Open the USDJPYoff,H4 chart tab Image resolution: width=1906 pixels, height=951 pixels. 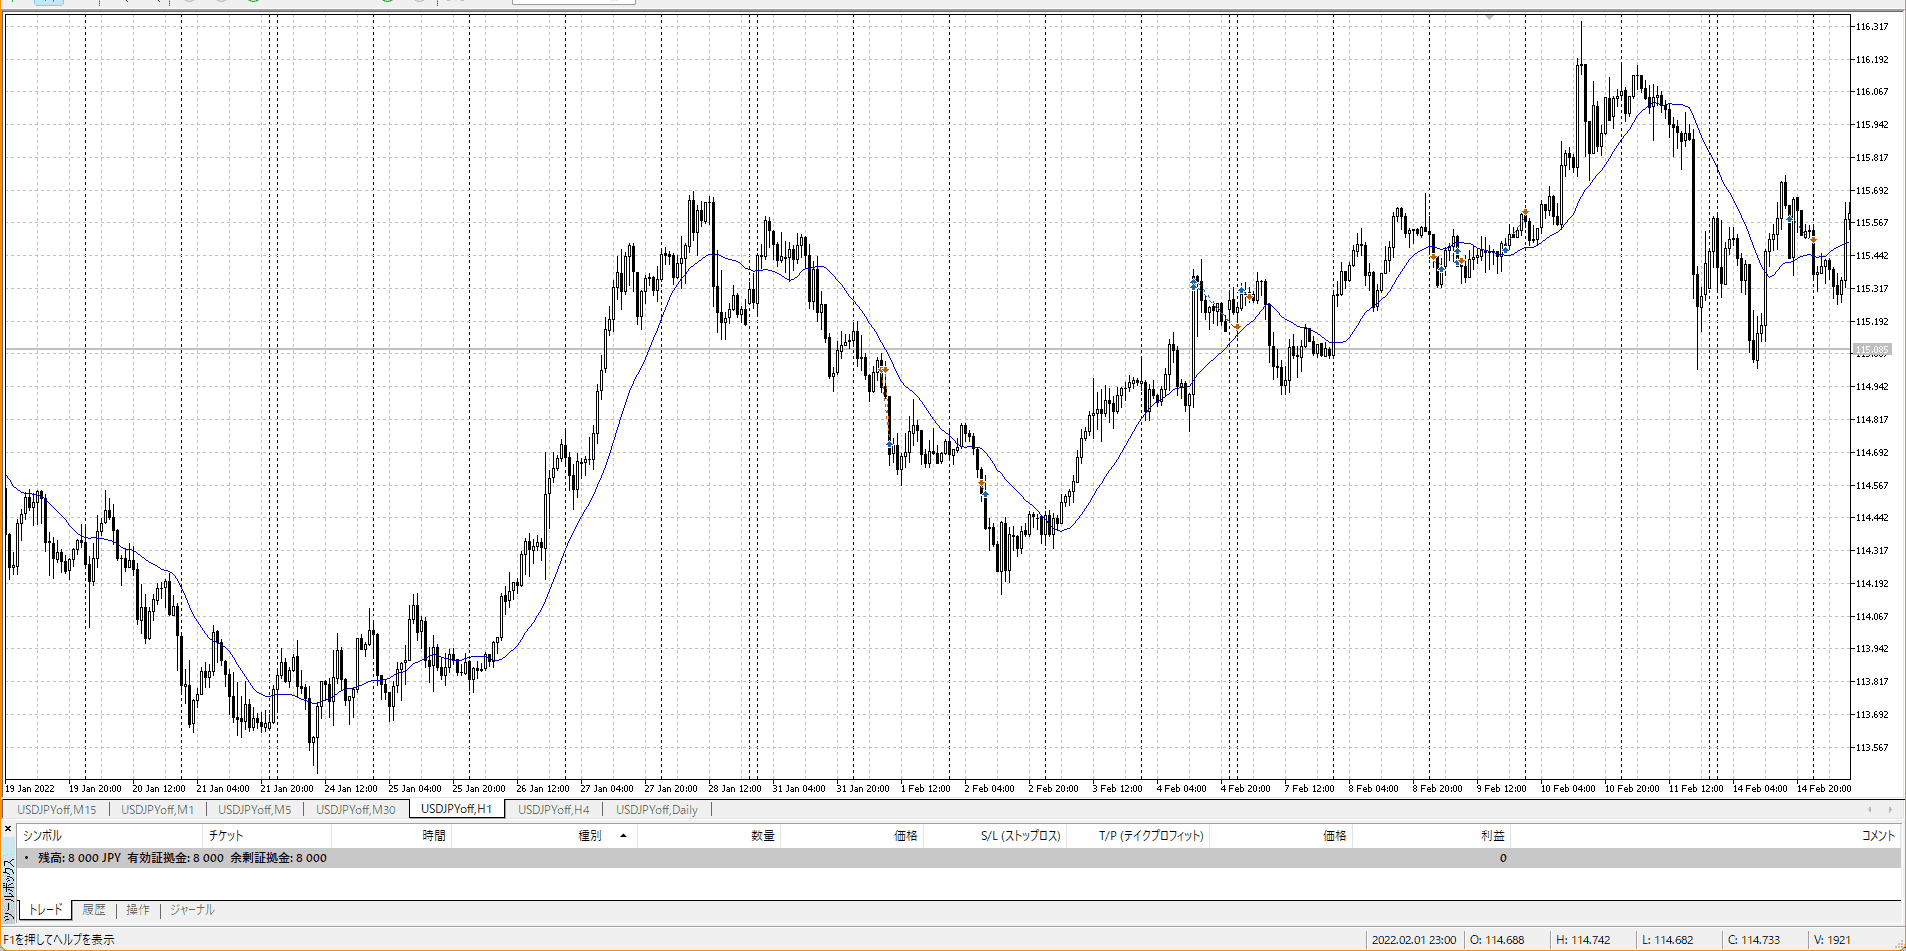(x=553, y=810)
